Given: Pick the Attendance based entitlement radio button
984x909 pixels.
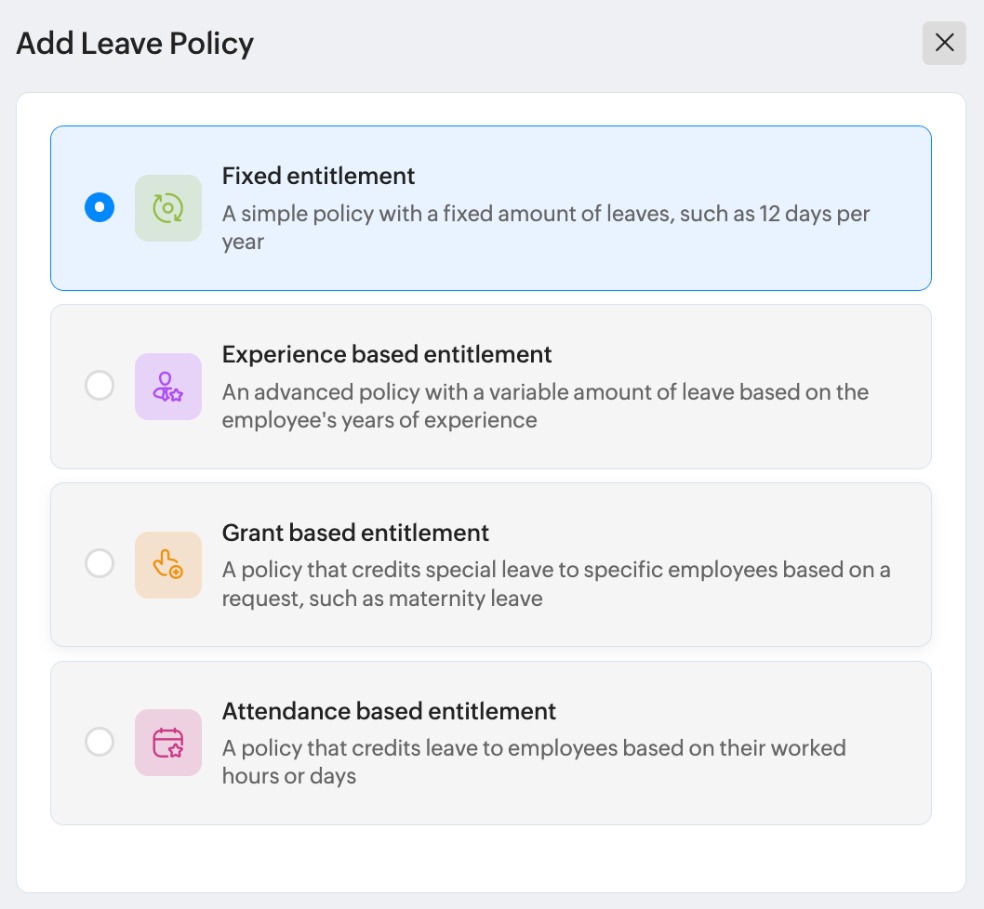Looking at the screenshot, I should (x=99, y=742).
